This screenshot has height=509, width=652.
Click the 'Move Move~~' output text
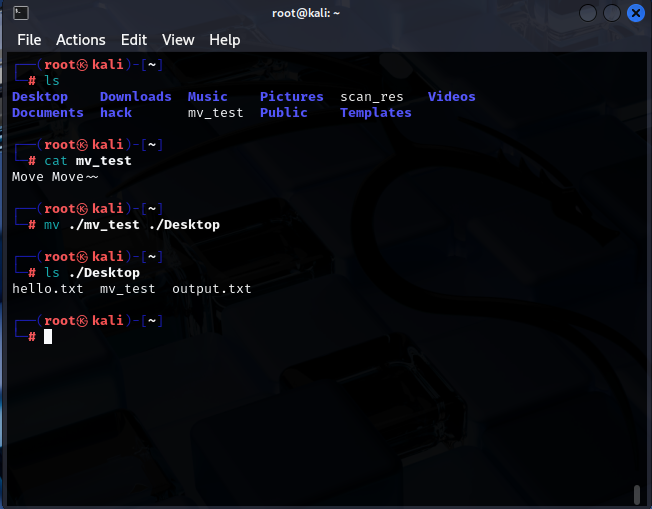(x=55, y=177)
